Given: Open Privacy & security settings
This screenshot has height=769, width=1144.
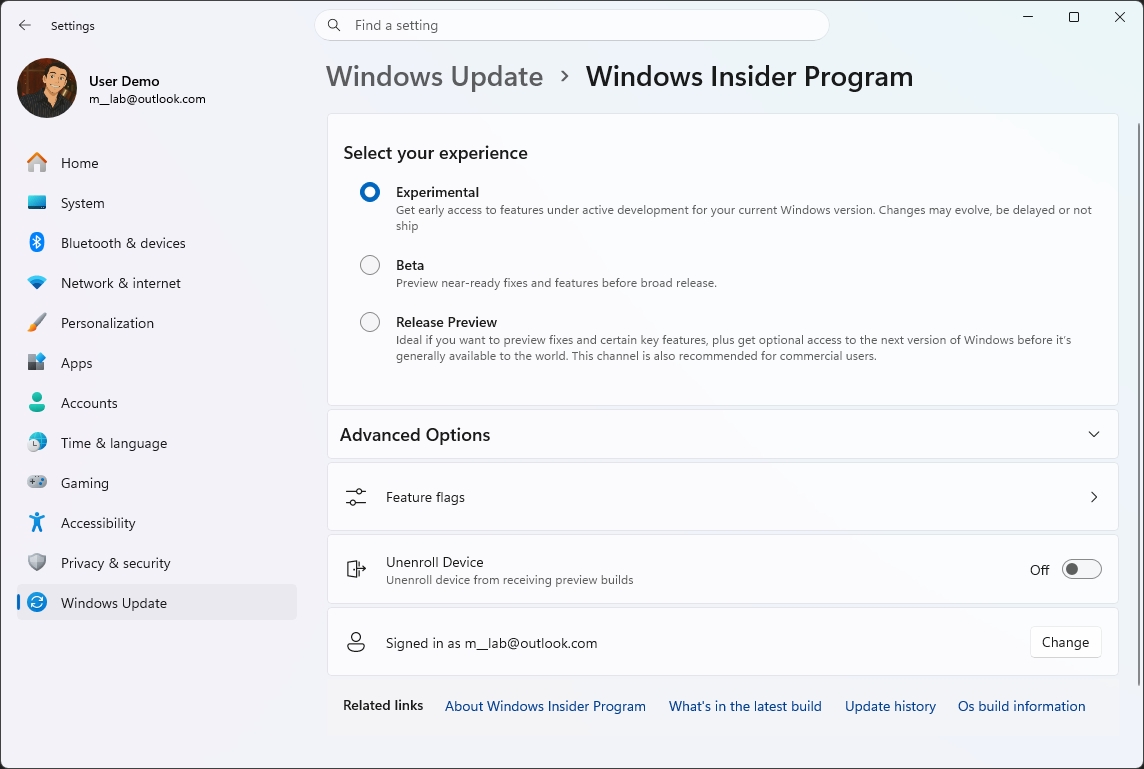Looking at the screenshot, I should [x=157, y=563].
